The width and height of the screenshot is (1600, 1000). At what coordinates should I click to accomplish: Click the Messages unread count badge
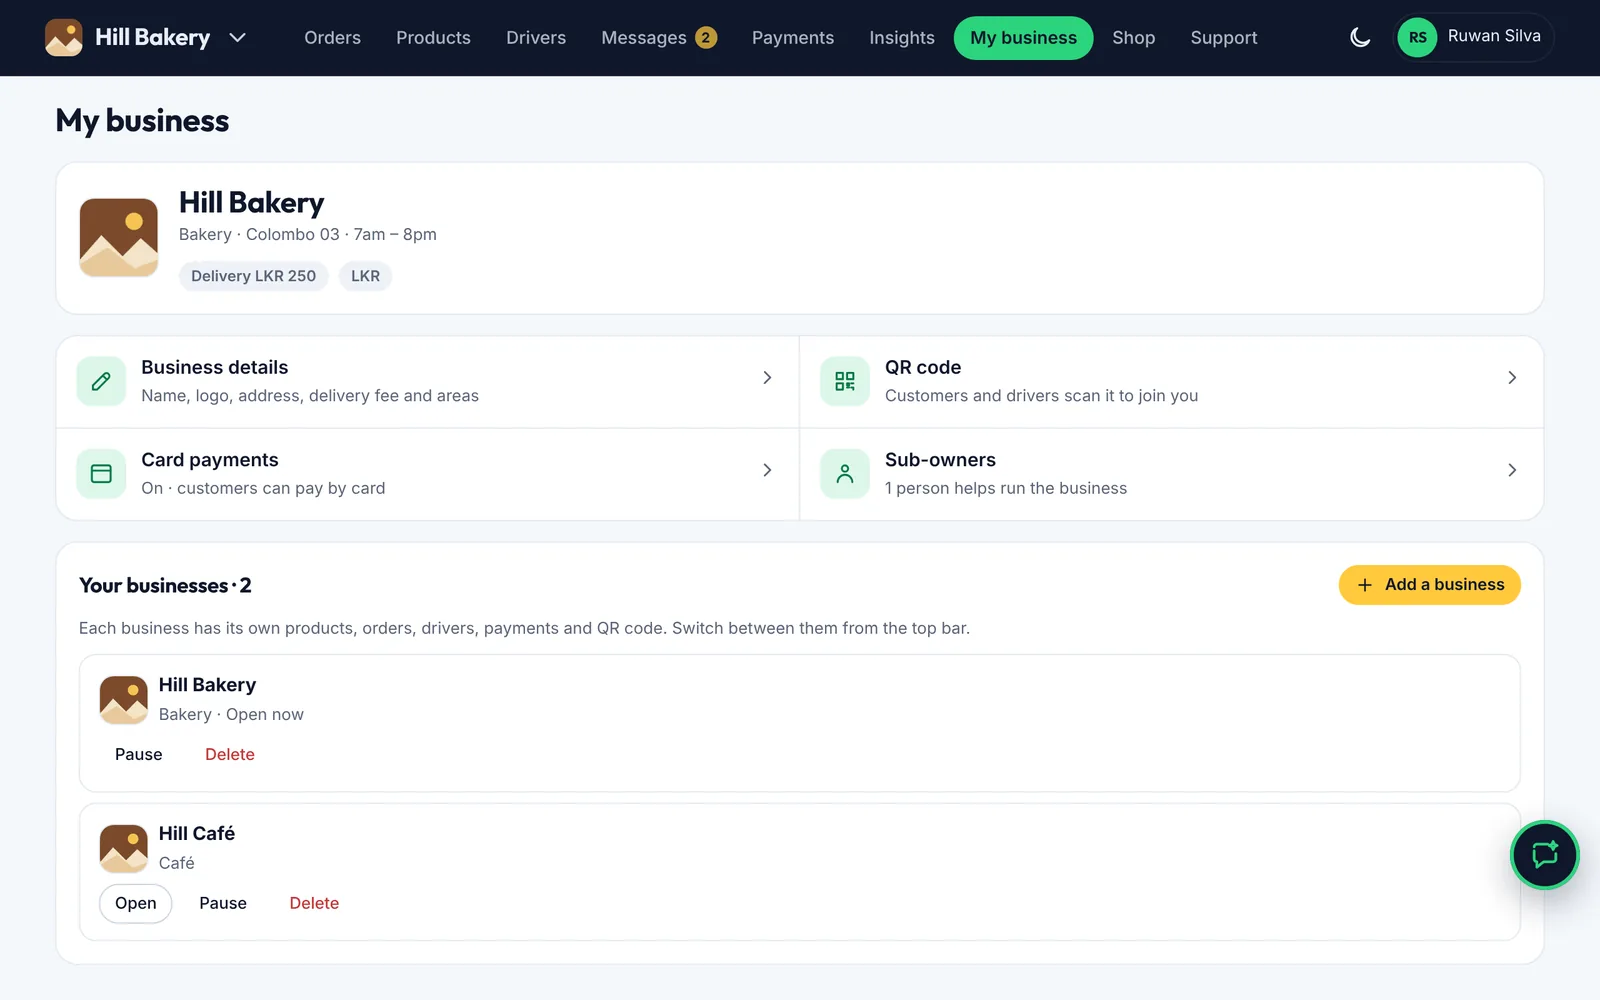pyautogui.click(x=706, y=38)
